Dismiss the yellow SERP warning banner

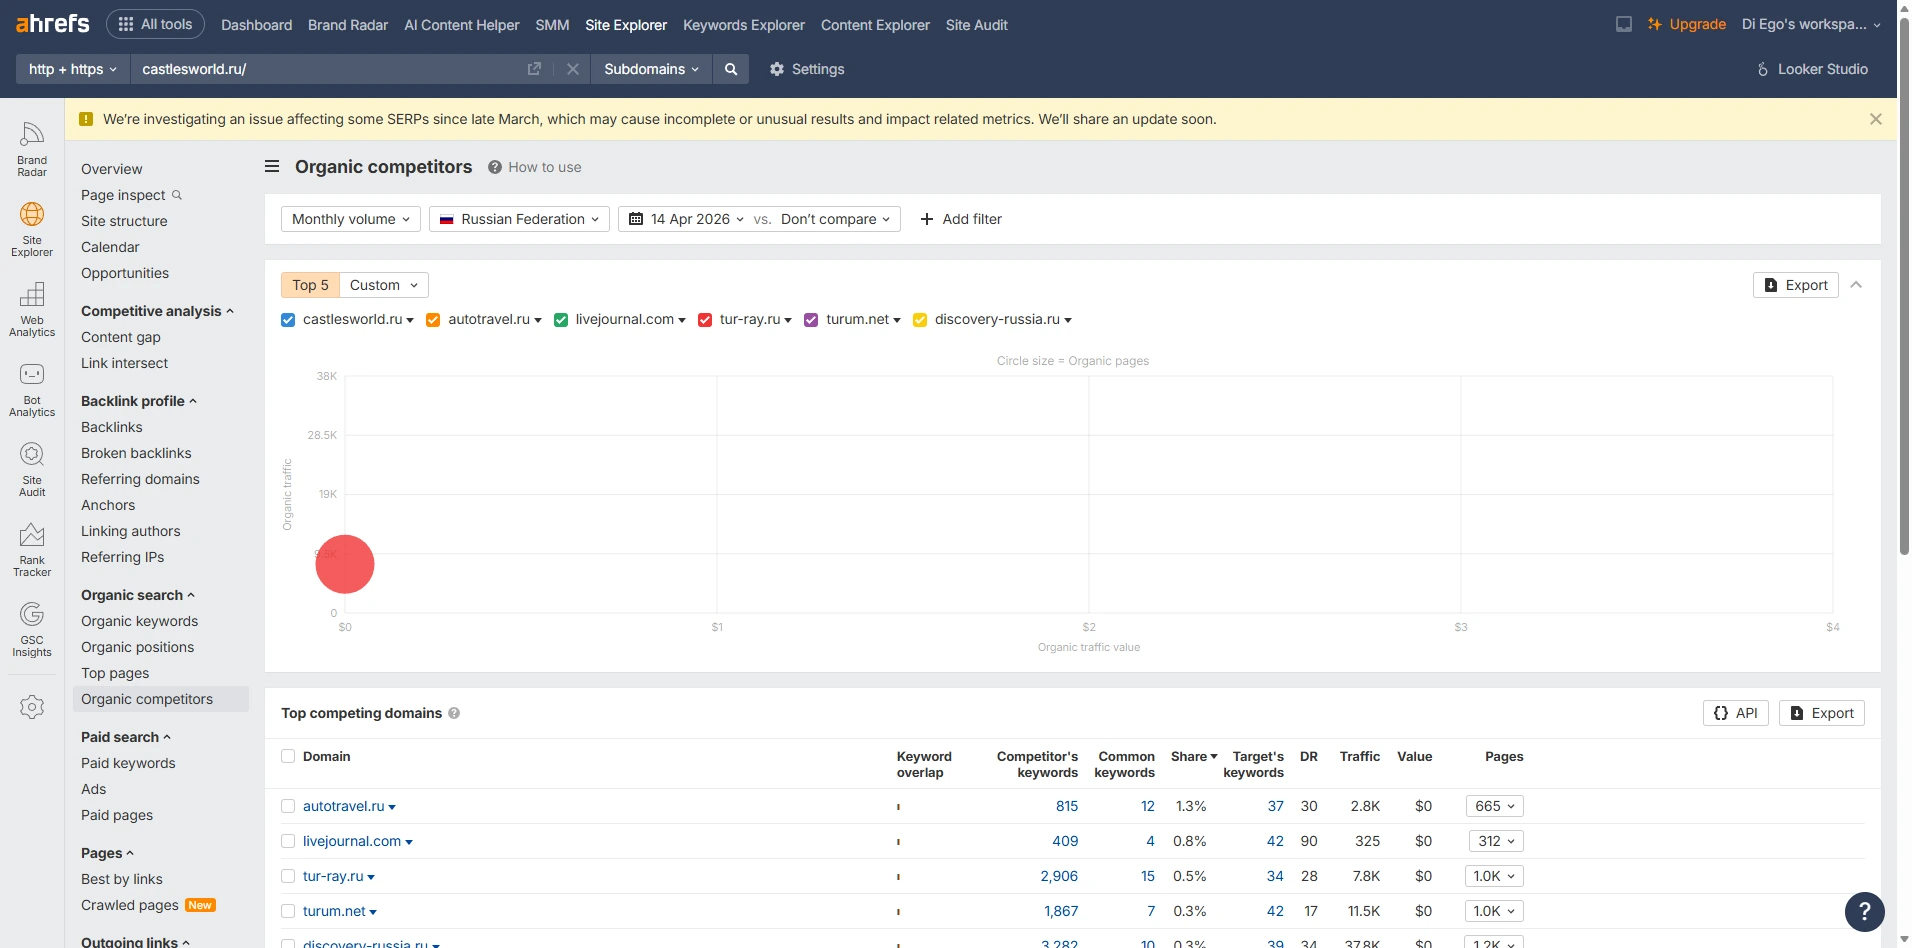point(1876,119)
